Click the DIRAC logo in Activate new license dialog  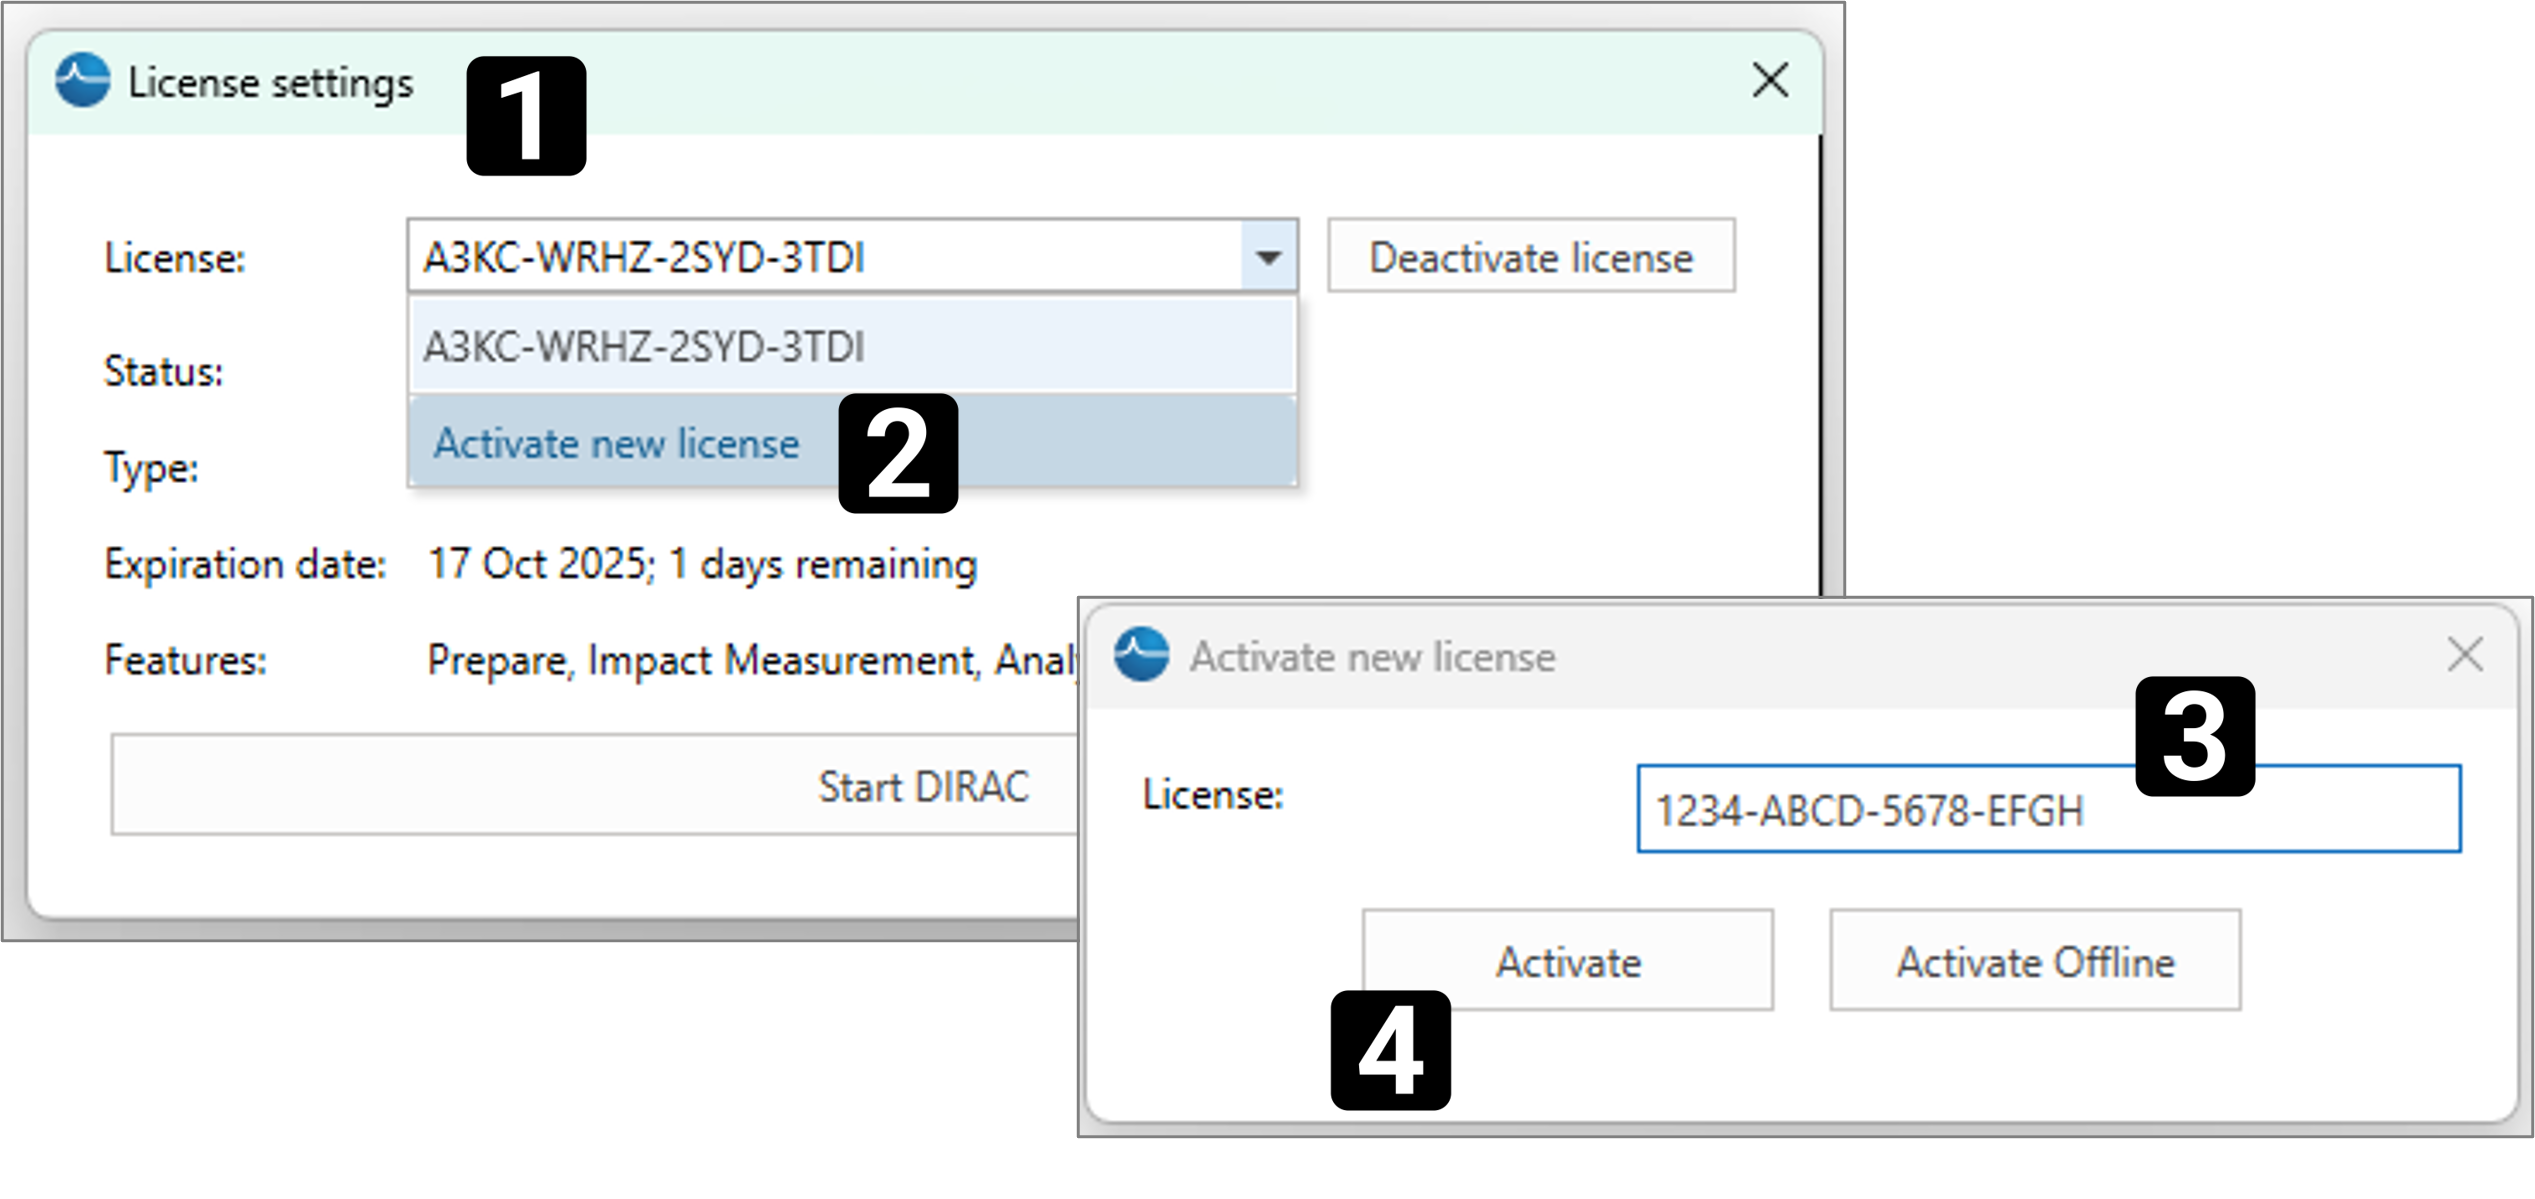pyautogui.click(x=1141, y=655)
